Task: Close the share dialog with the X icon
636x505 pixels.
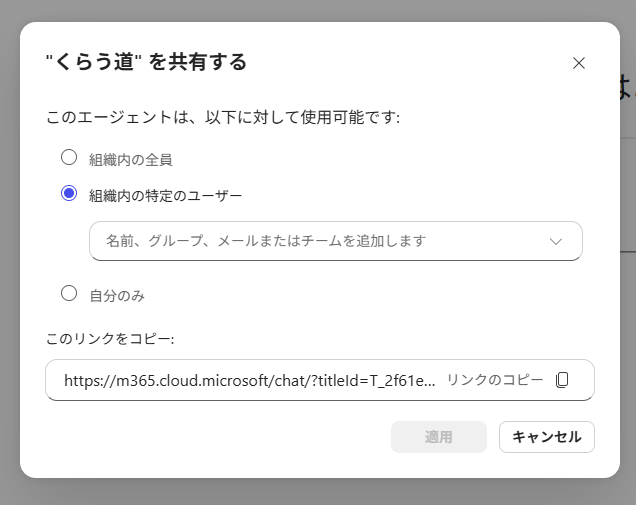Action: click(x=579, y=63)
